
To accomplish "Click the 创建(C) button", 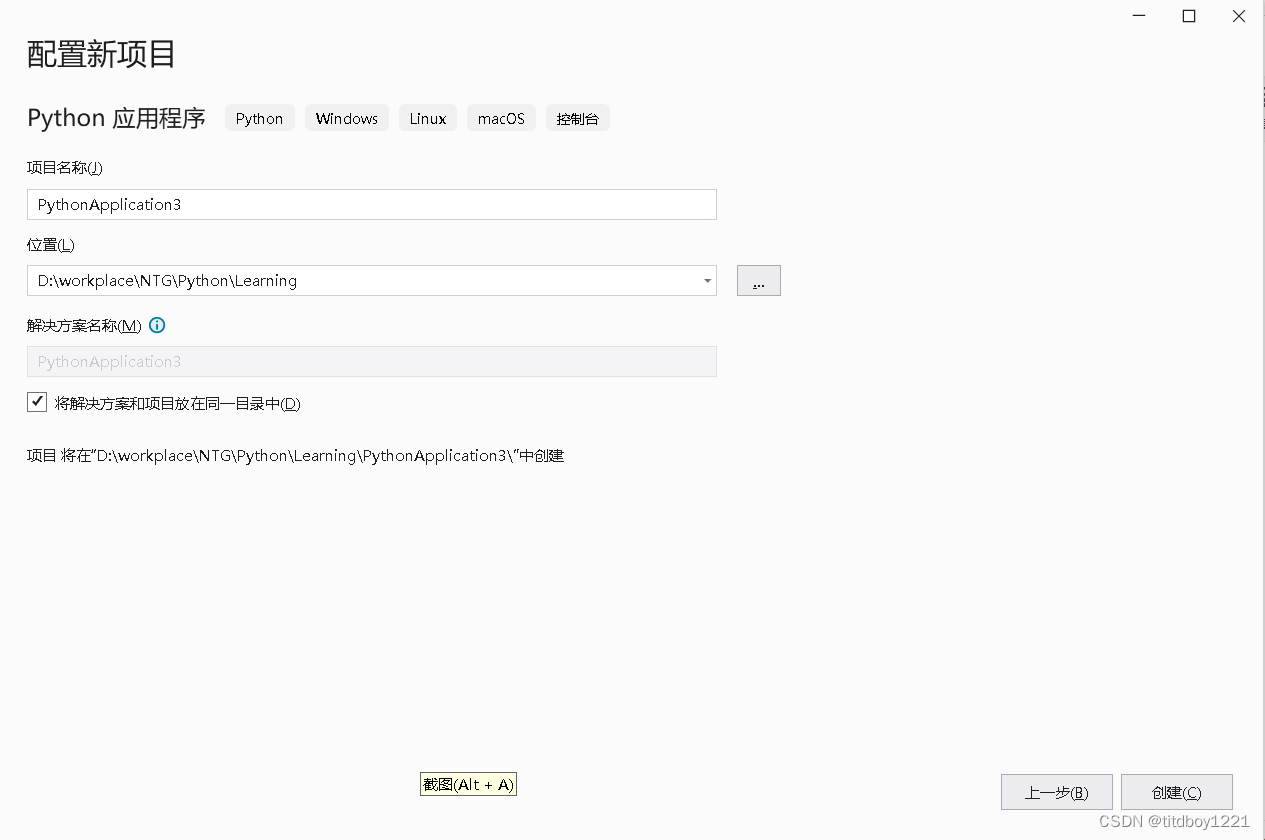I will pos(1176,791).
